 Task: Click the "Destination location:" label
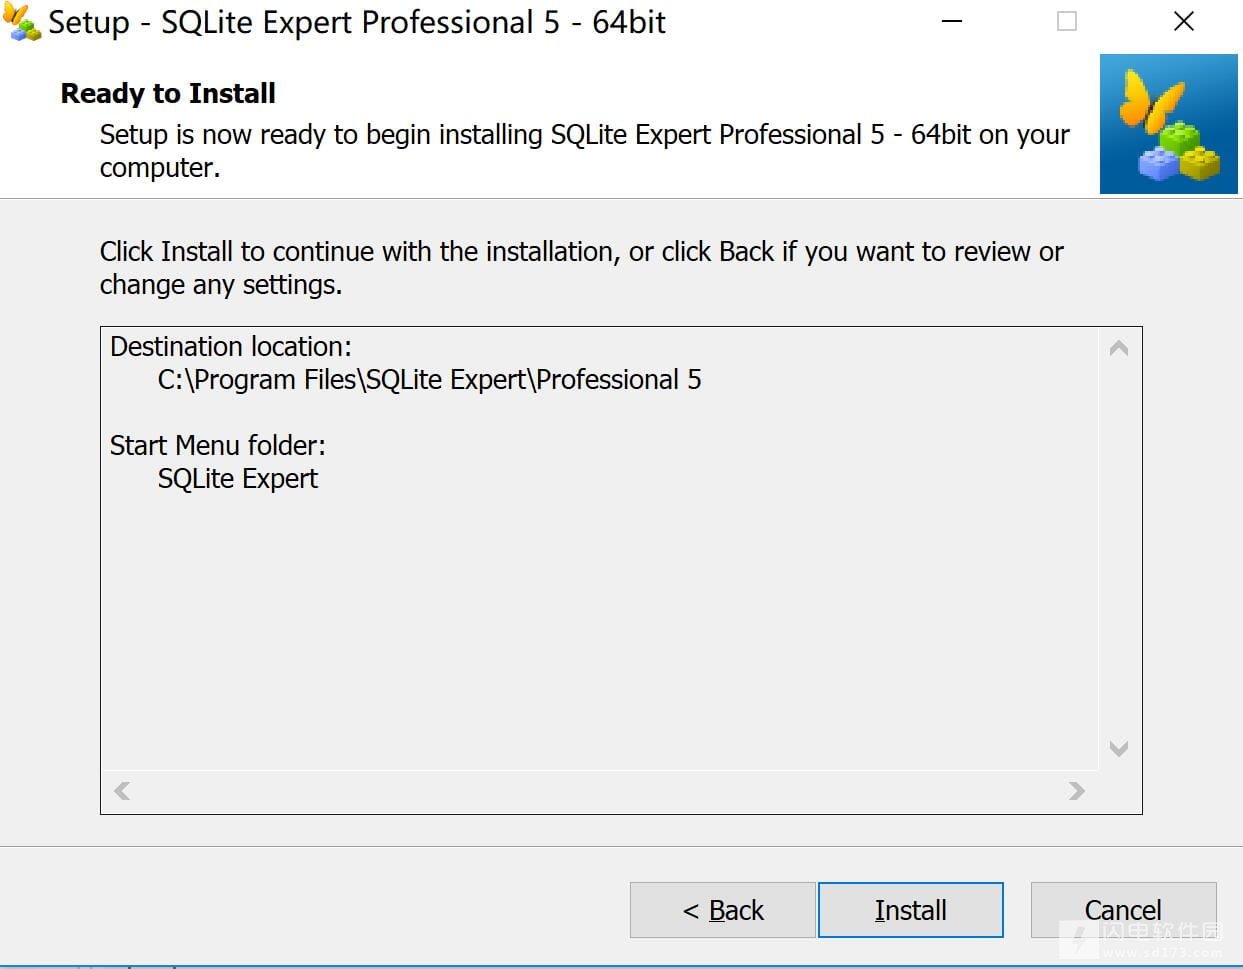tap(231, 347)
